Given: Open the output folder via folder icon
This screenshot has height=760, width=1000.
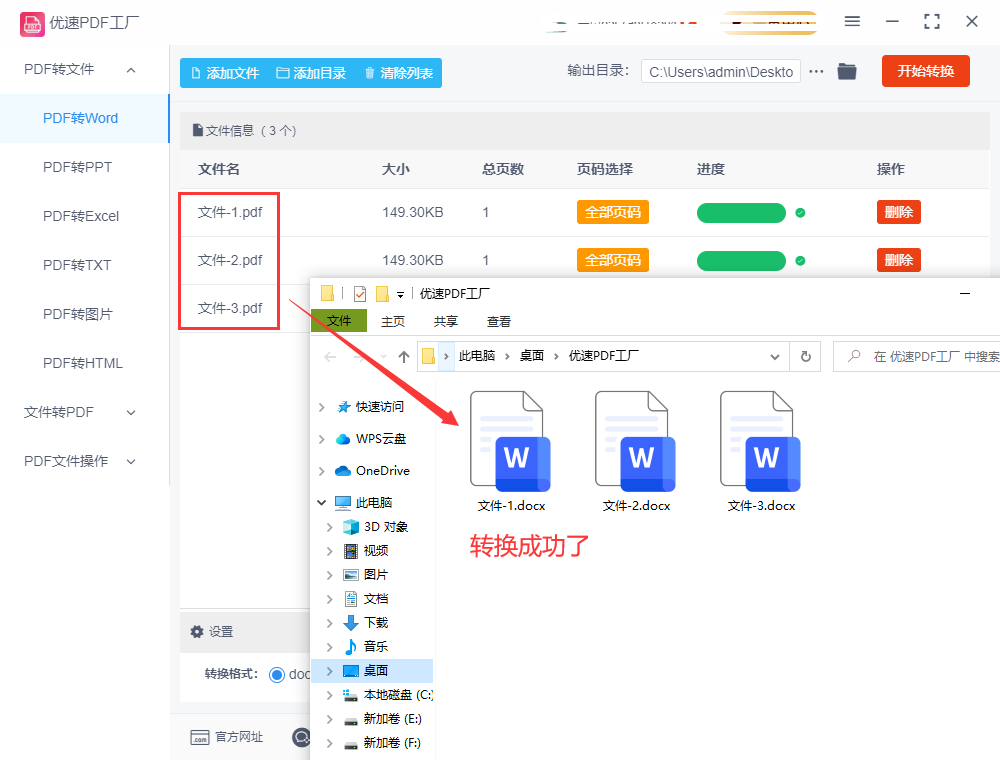Looking at the screenshot, I should (847, 71).
